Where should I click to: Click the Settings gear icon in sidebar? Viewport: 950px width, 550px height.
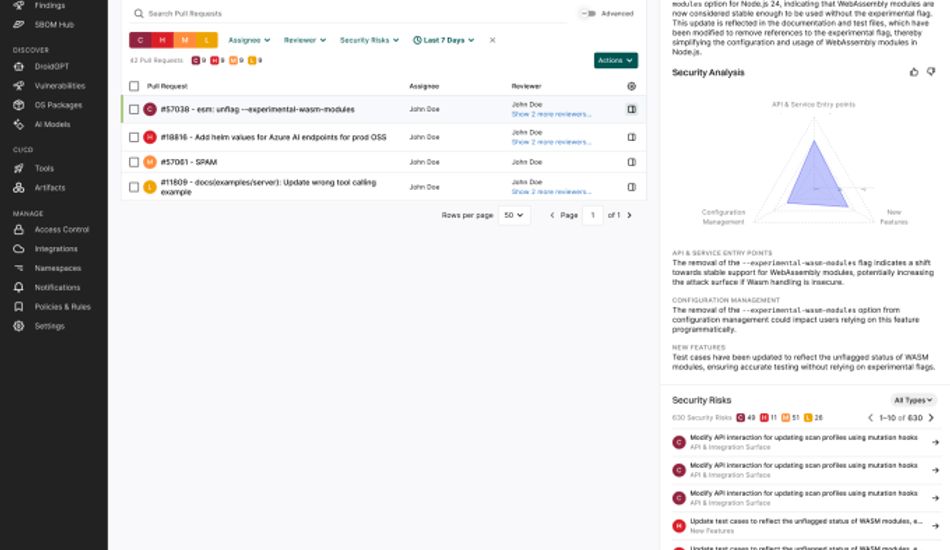pos(19,326)
